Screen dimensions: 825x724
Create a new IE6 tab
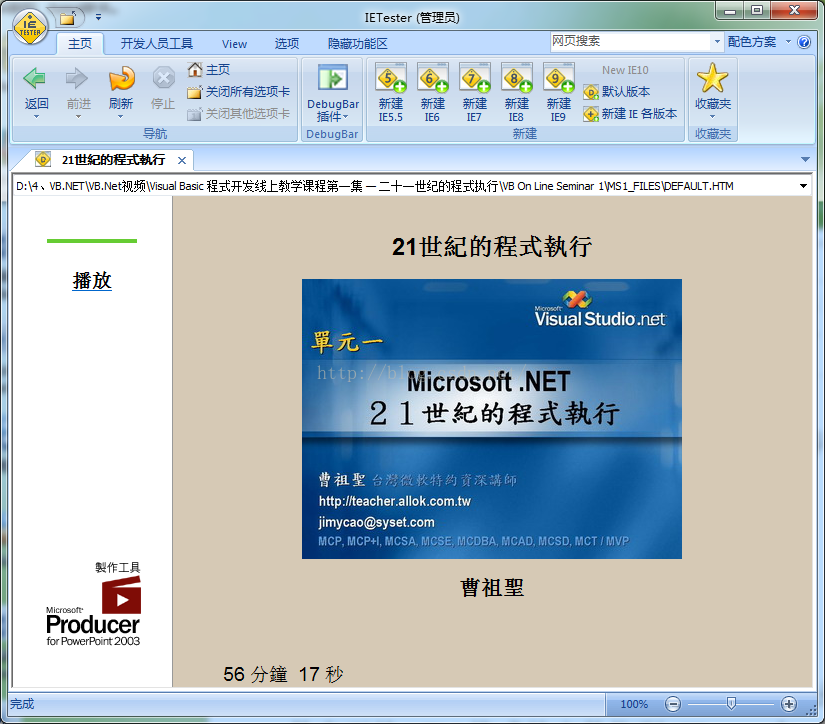pos(432,93)
